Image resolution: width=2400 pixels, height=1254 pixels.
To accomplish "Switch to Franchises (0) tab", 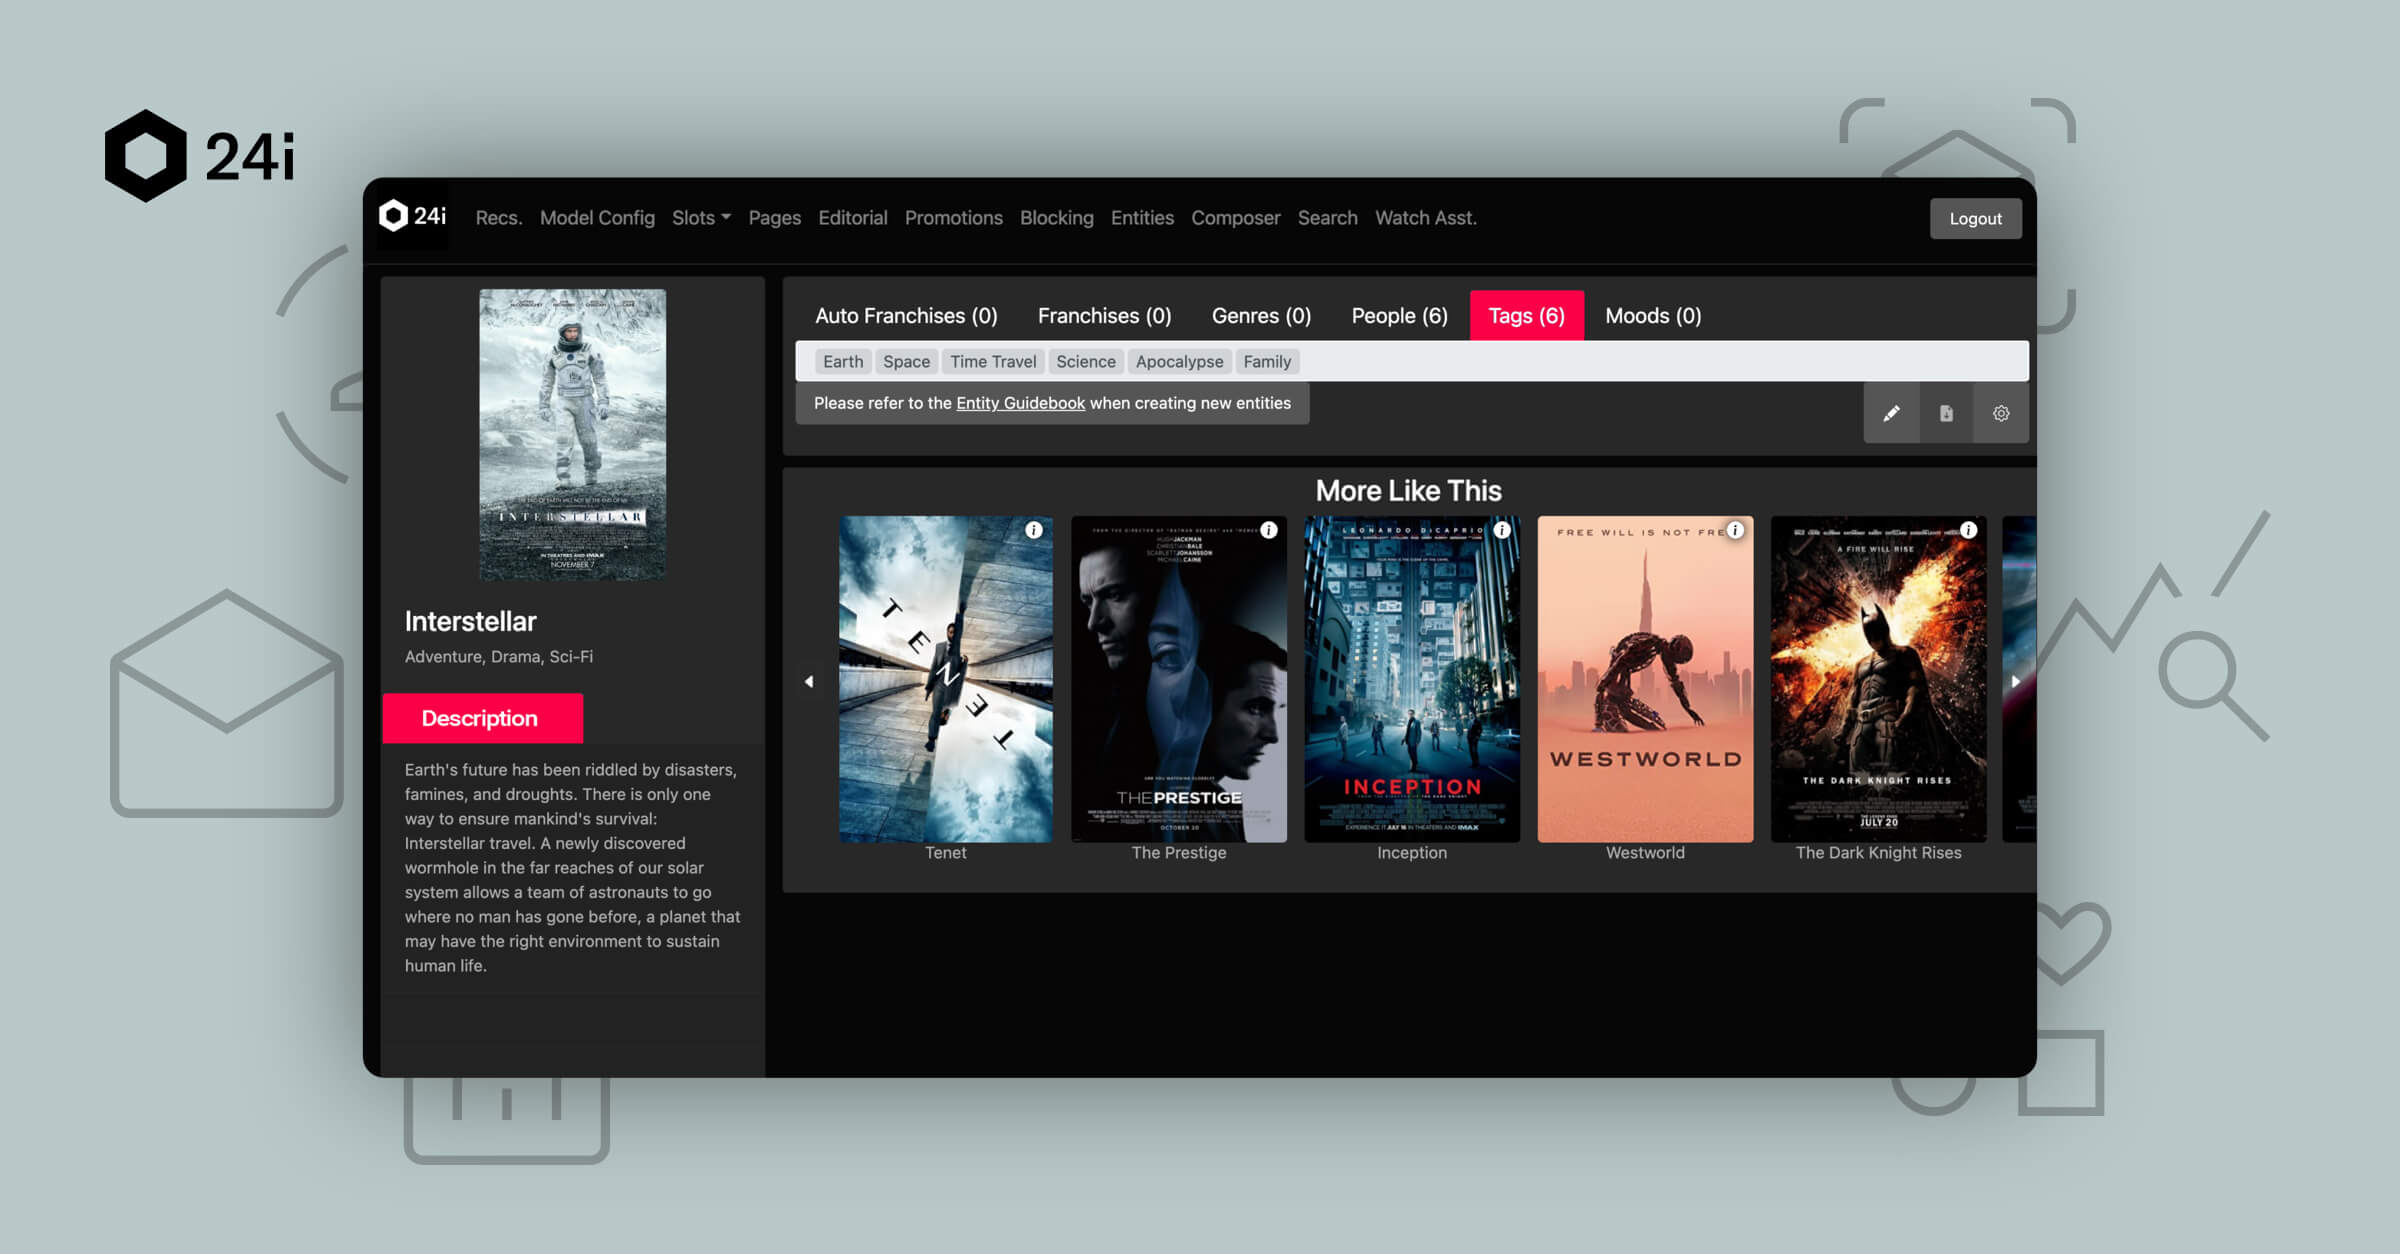I will 1104,316.
